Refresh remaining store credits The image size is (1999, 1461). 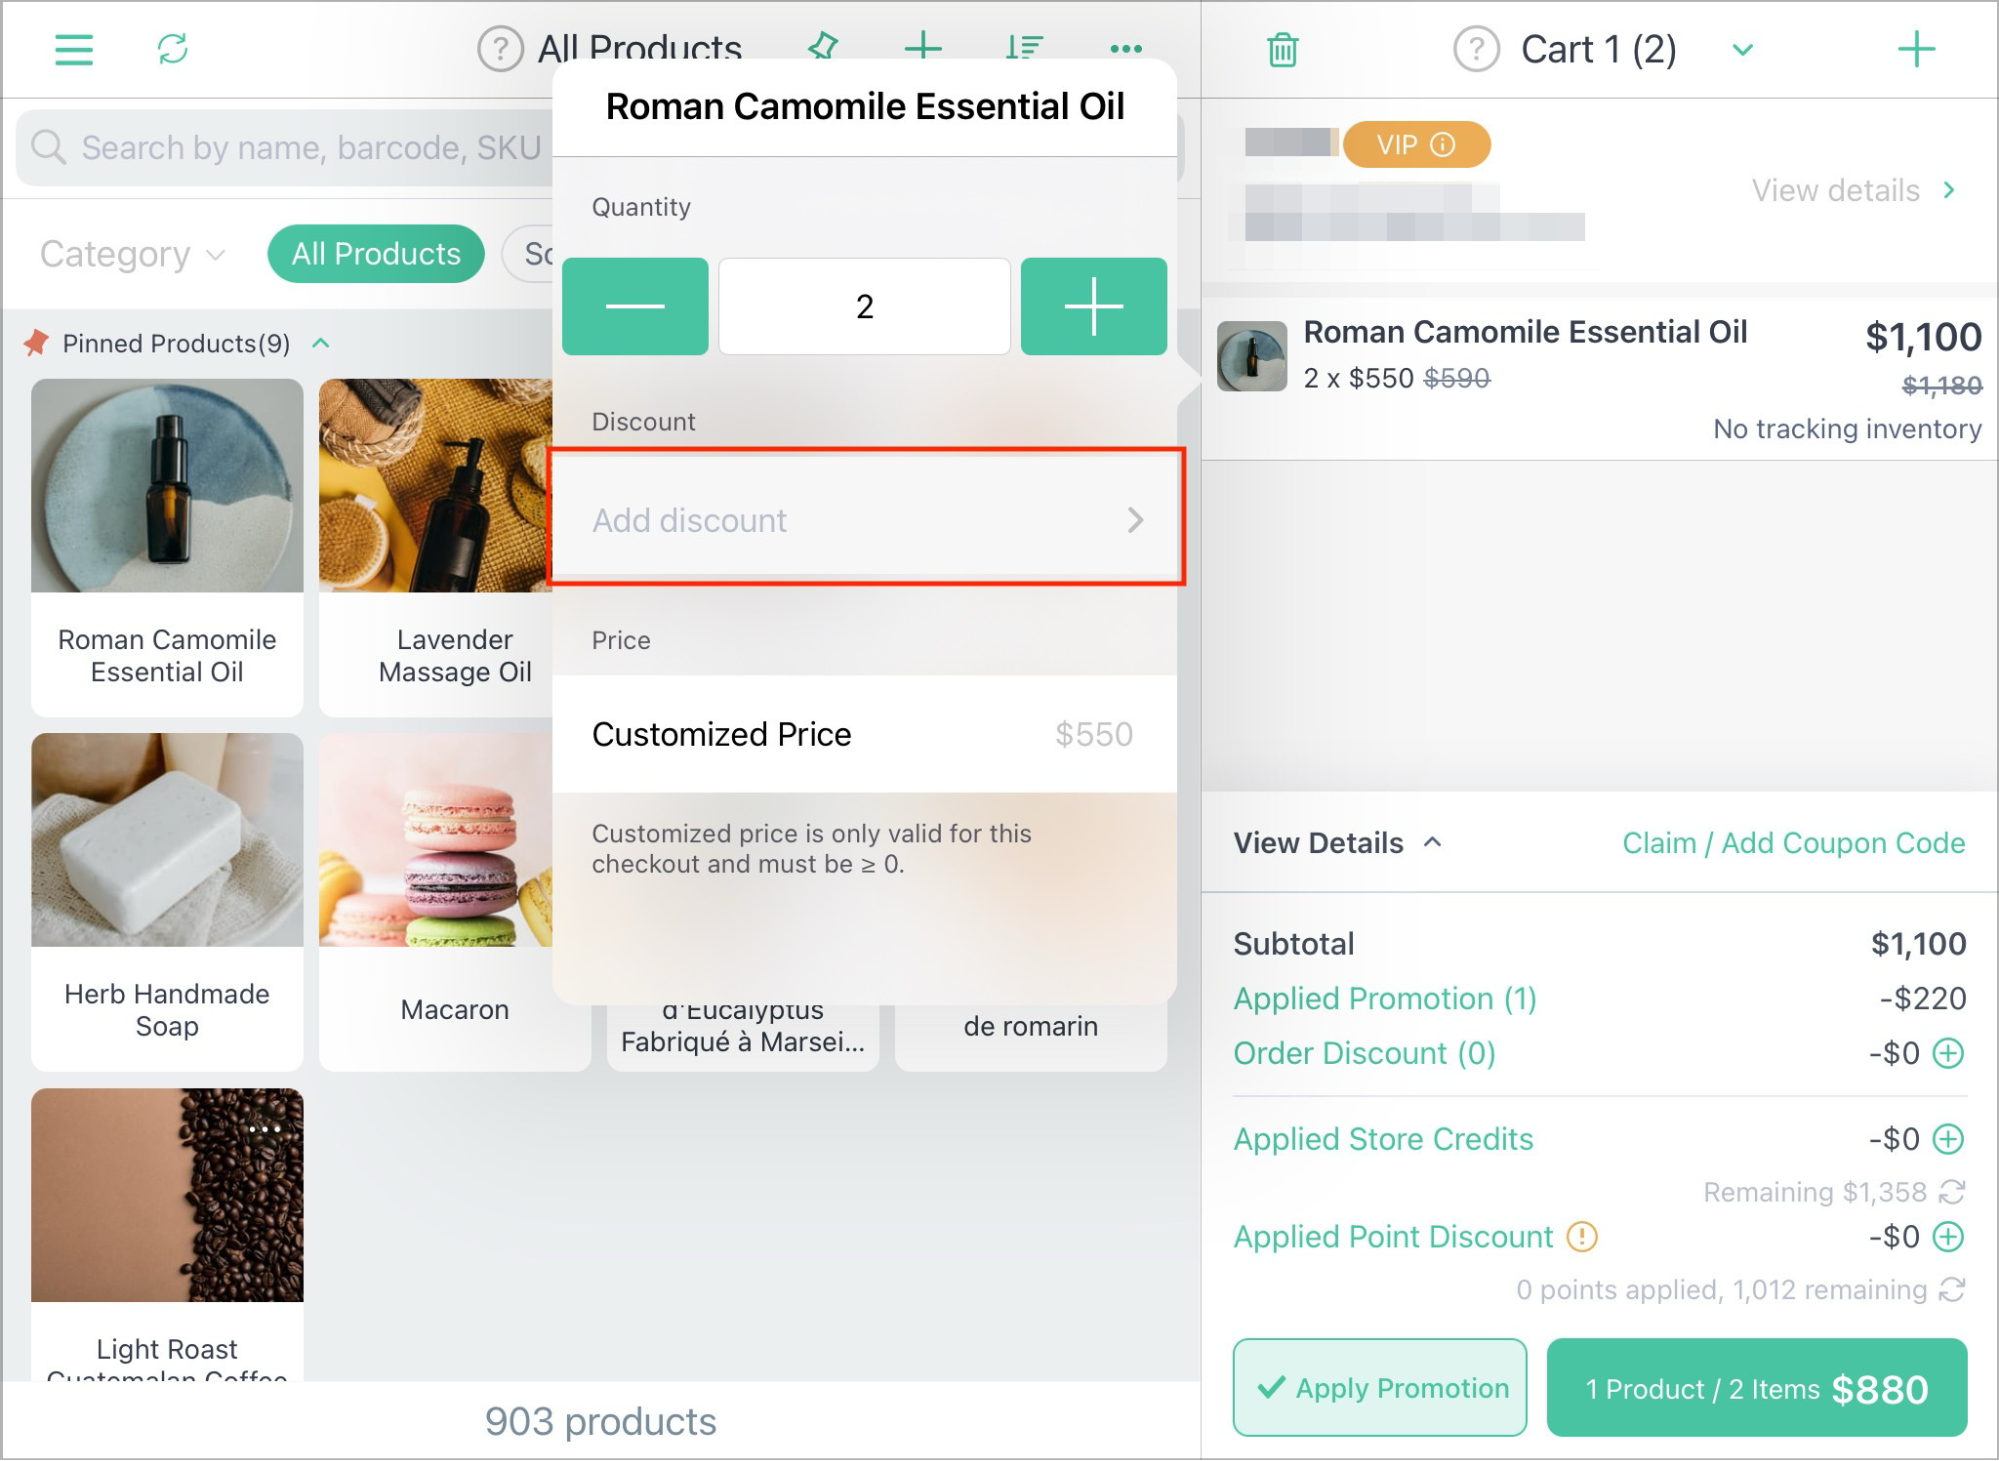1952,1192
